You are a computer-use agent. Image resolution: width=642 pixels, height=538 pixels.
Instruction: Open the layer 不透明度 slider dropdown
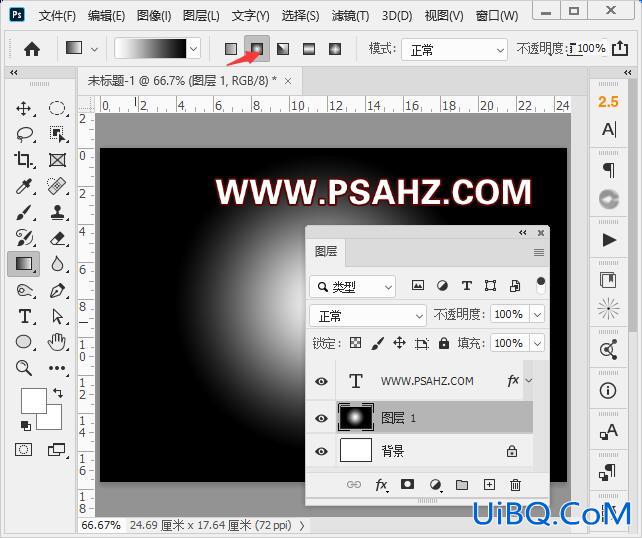(537, 315)
